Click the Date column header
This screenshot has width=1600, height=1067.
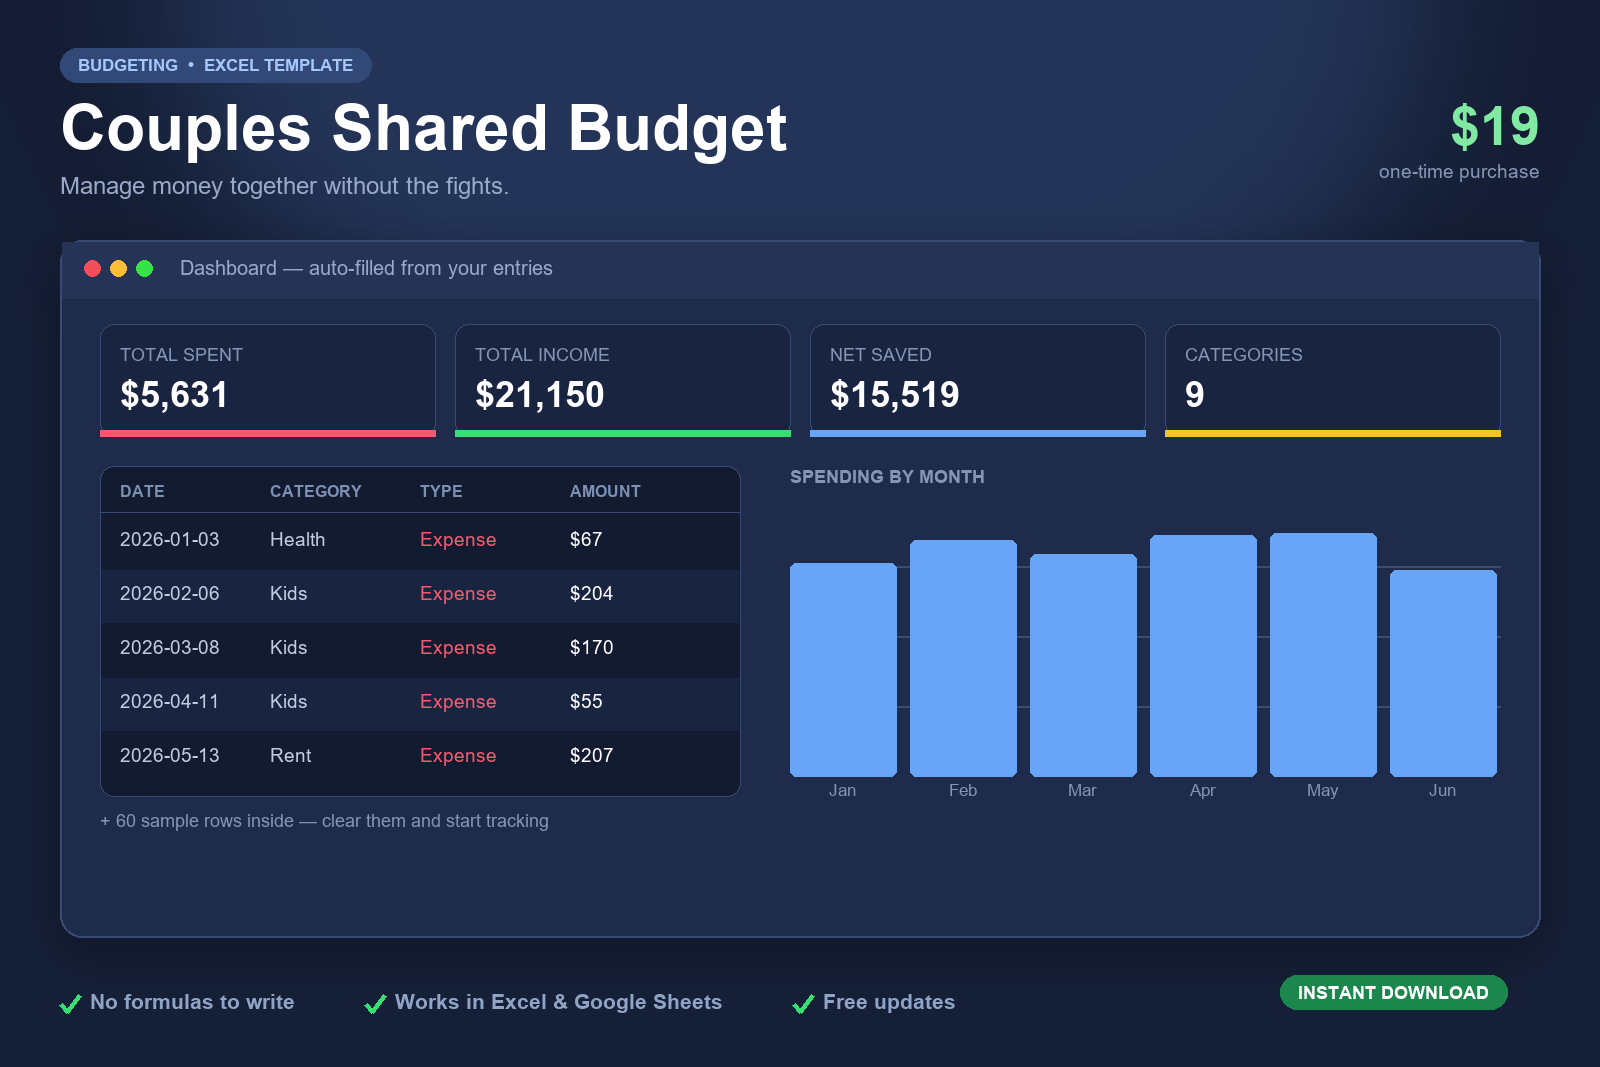point(142,491)
